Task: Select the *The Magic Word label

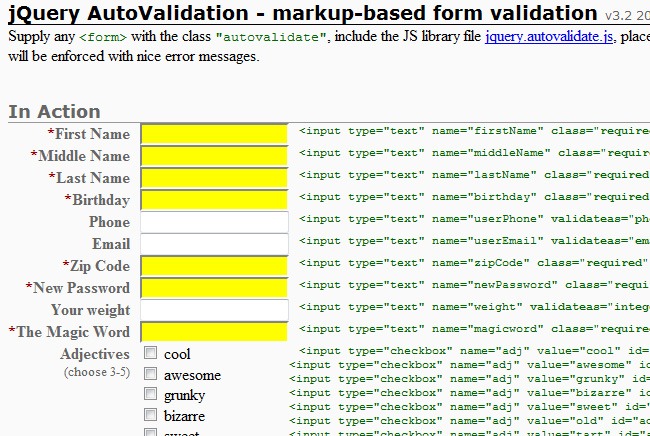Action: coord(69,332)
